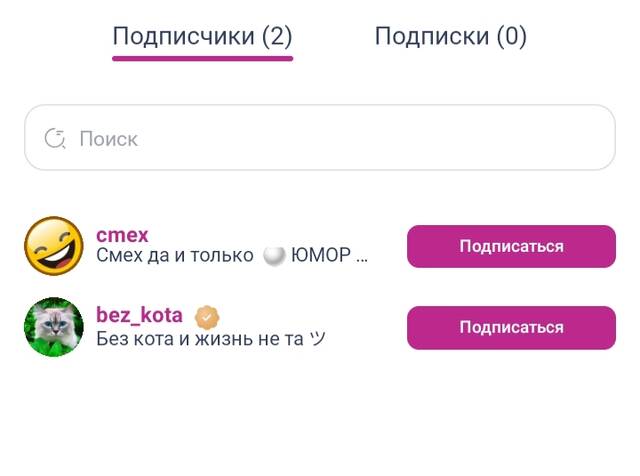Open the bez_kota username link
The width and height of the screenshot is (640, 476).
click(x=140, y=316)
